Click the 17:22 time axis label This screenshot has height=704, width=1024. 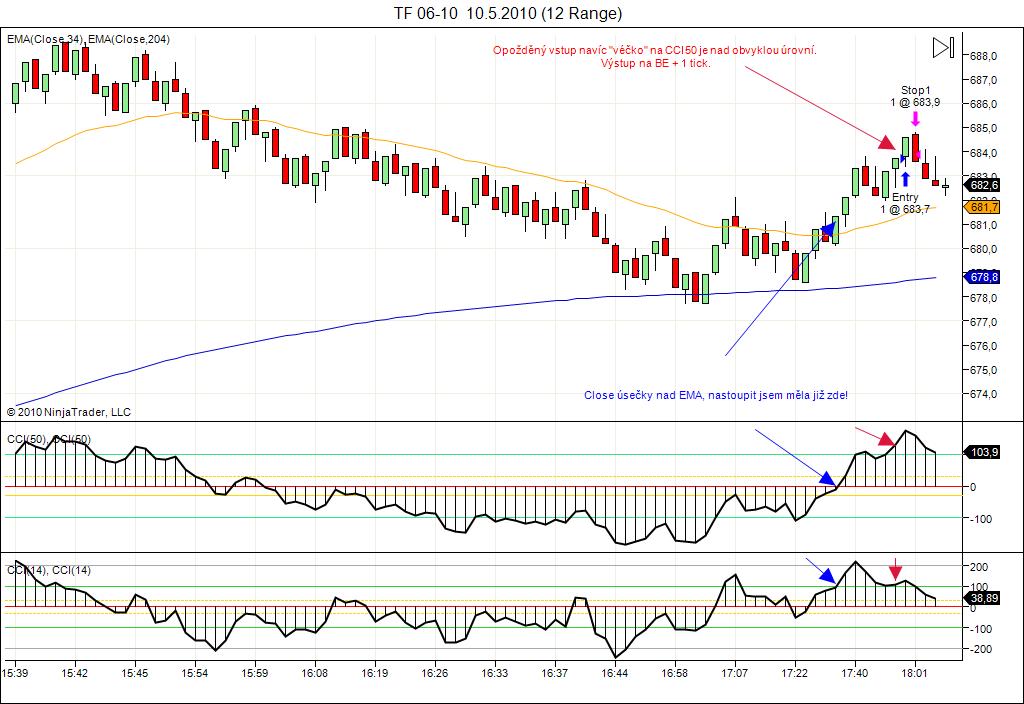point(795,673)
